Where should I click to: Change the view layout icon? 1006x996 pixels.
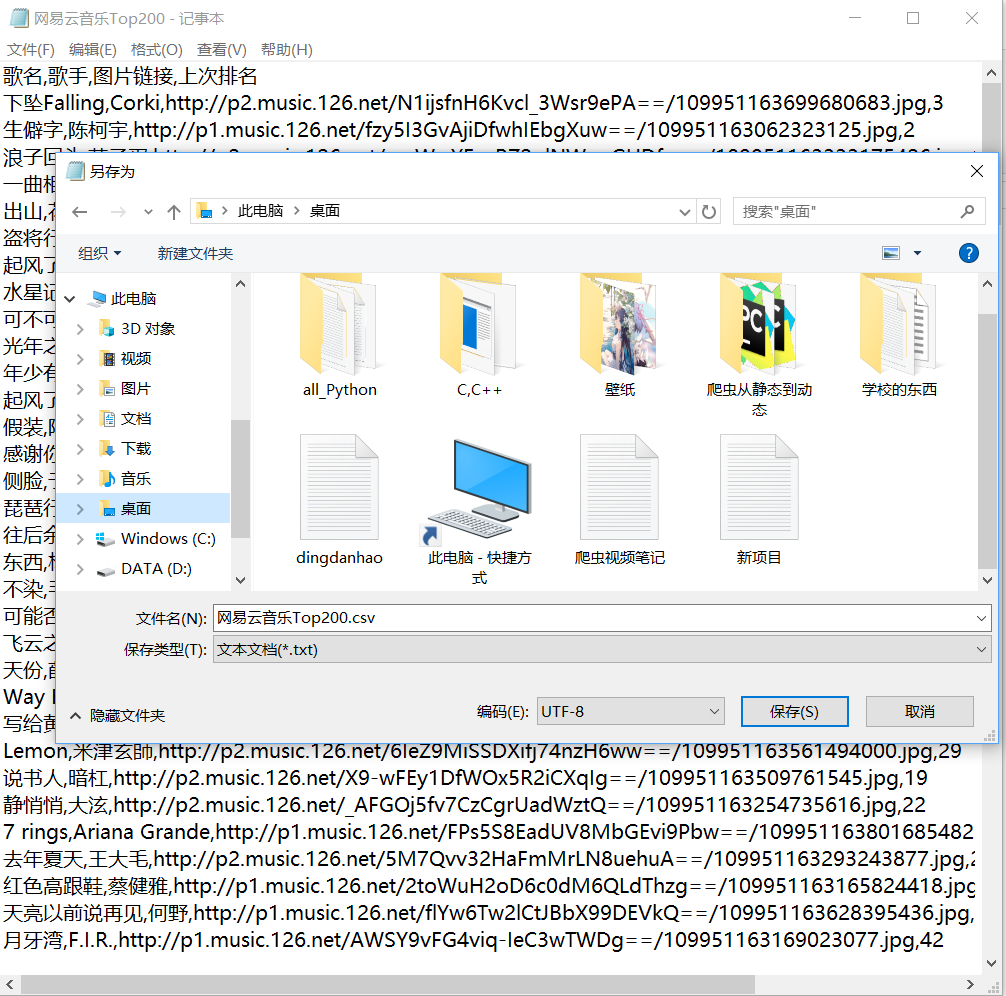click(x=891, y=253)
